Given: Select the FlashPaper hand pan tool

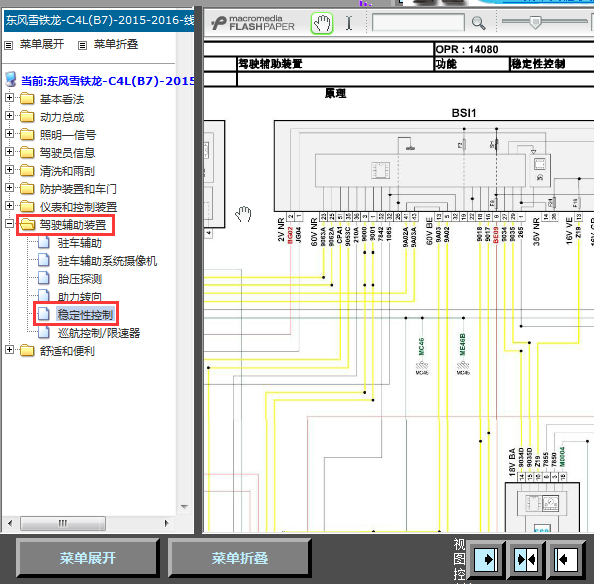Looking at the screenshot, I should [322, 23].
